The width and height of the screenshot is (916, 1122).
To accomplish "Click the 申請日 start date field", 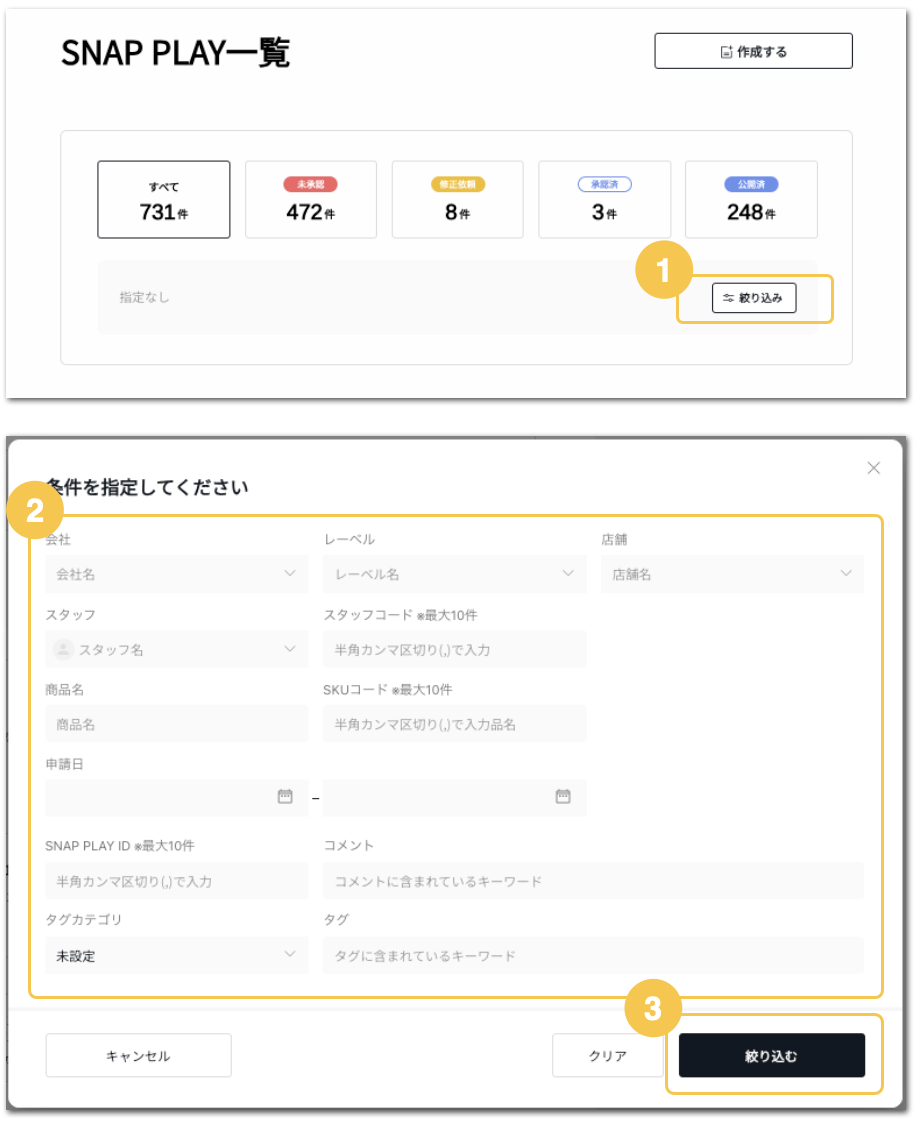I will point(177,797).
